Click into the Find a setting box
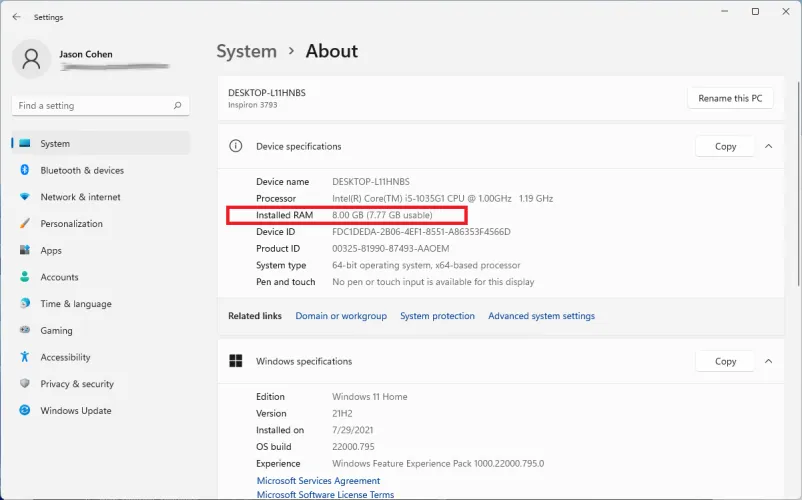The height and width of the screenshot is (500, 802). [x=90, y=106]
